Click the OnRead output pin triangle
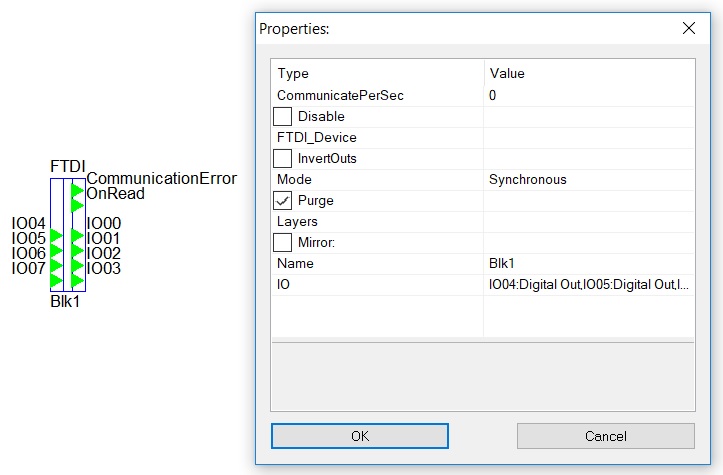This screenshot has height=475, width=723. click(x=77, y=205)
